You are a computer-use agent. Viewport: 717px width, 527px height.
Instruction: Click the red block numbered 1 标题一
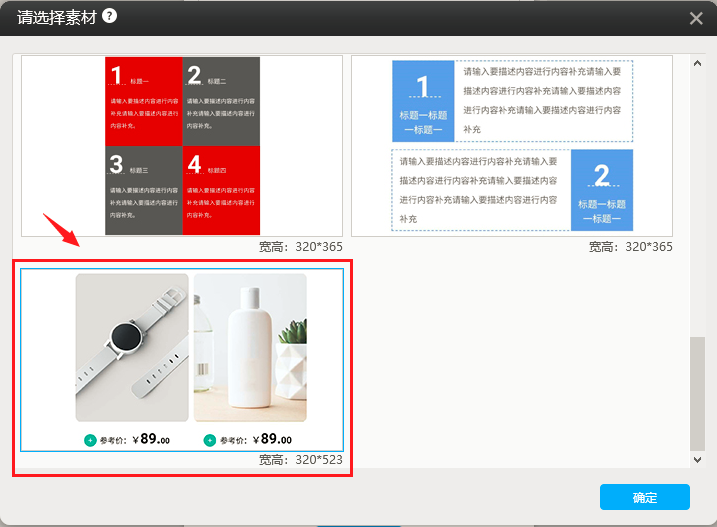(144, 101)
